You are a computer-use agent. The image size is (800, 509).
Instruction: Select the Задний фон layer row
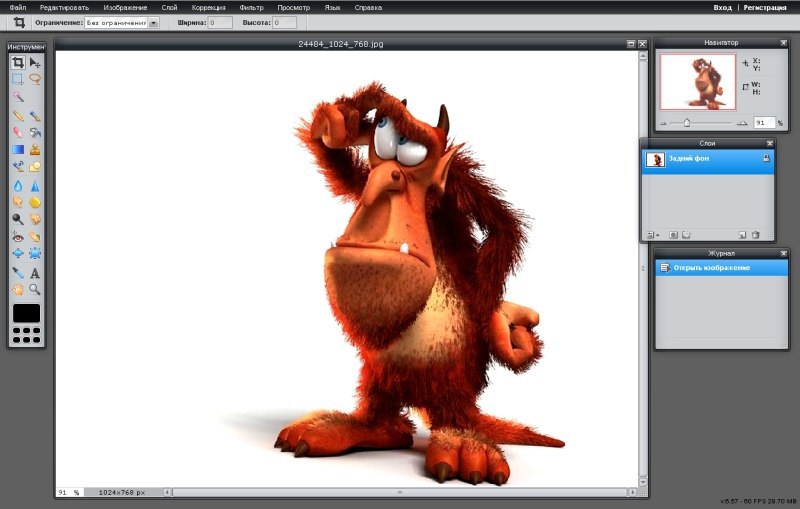coord(708,162)
